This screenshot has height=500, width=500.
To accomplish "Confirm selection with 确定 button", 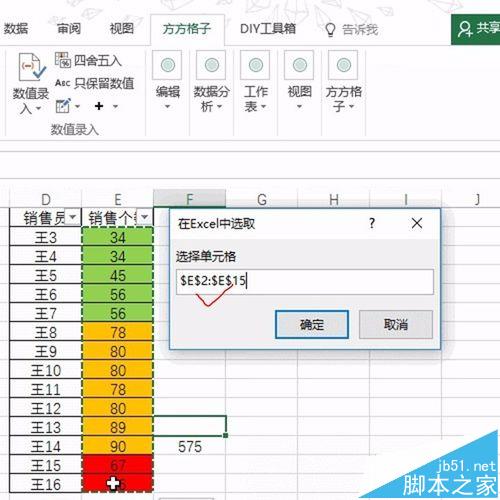I will [x=312, y=325].
